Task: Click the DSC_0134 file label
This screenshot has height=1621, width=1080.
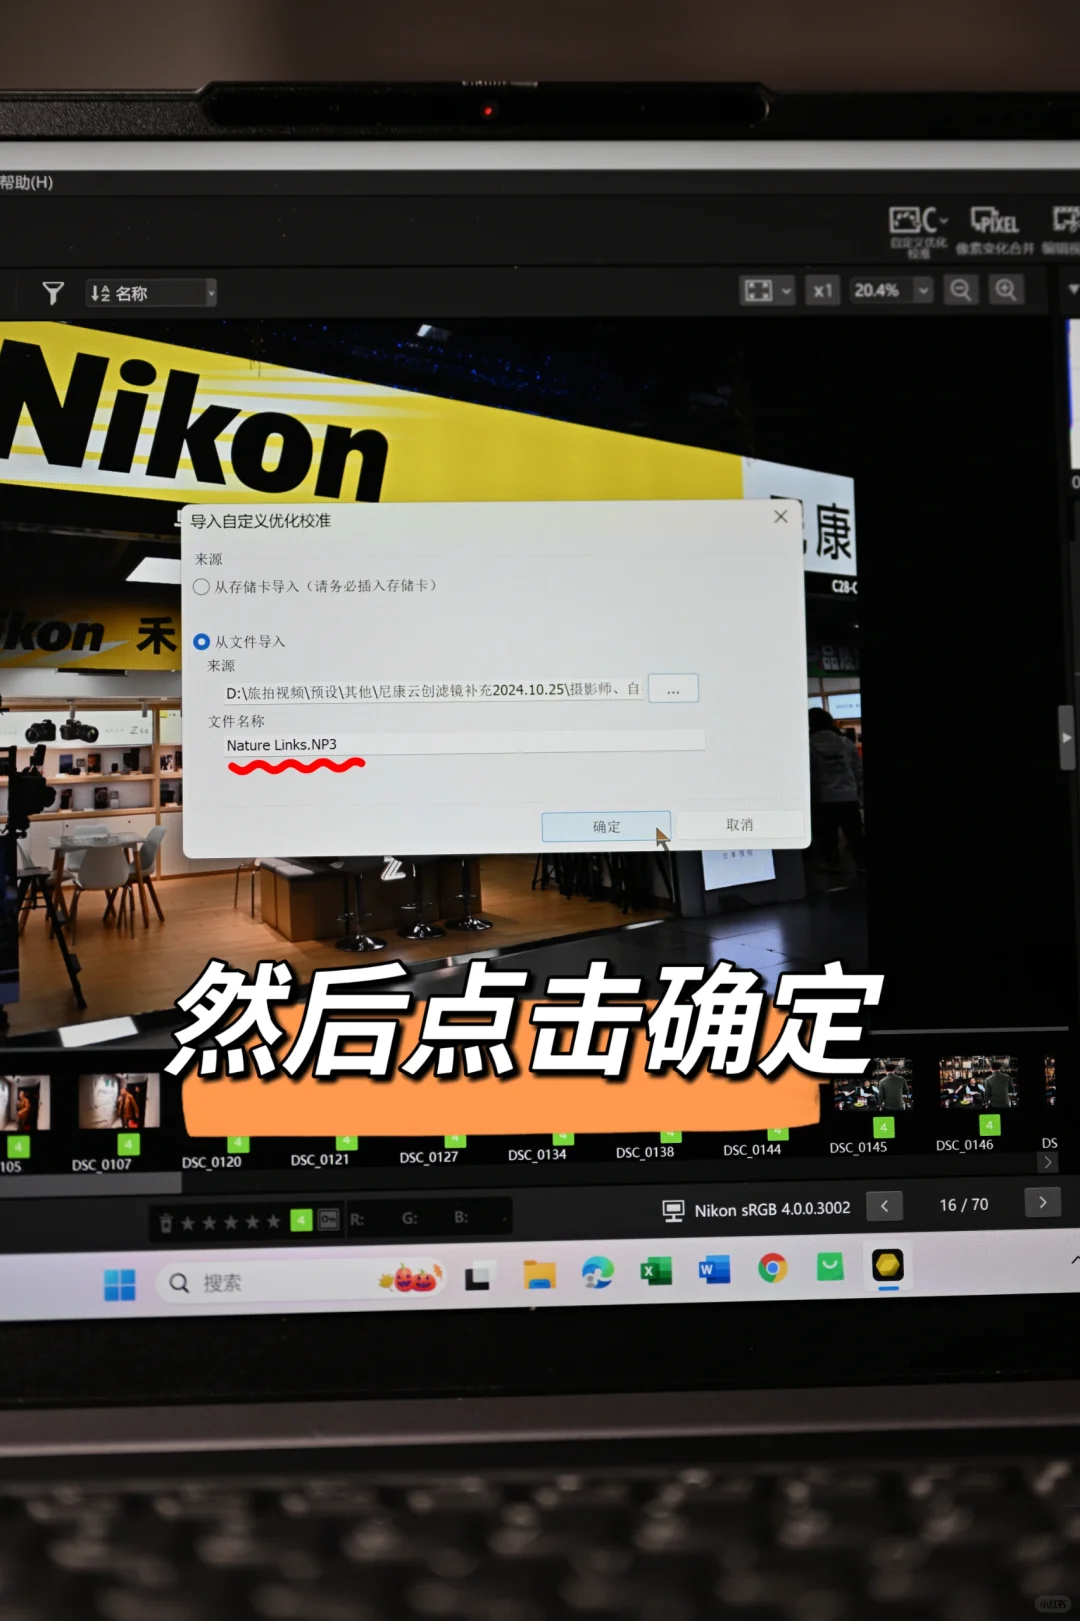Action: (537, 1154)
